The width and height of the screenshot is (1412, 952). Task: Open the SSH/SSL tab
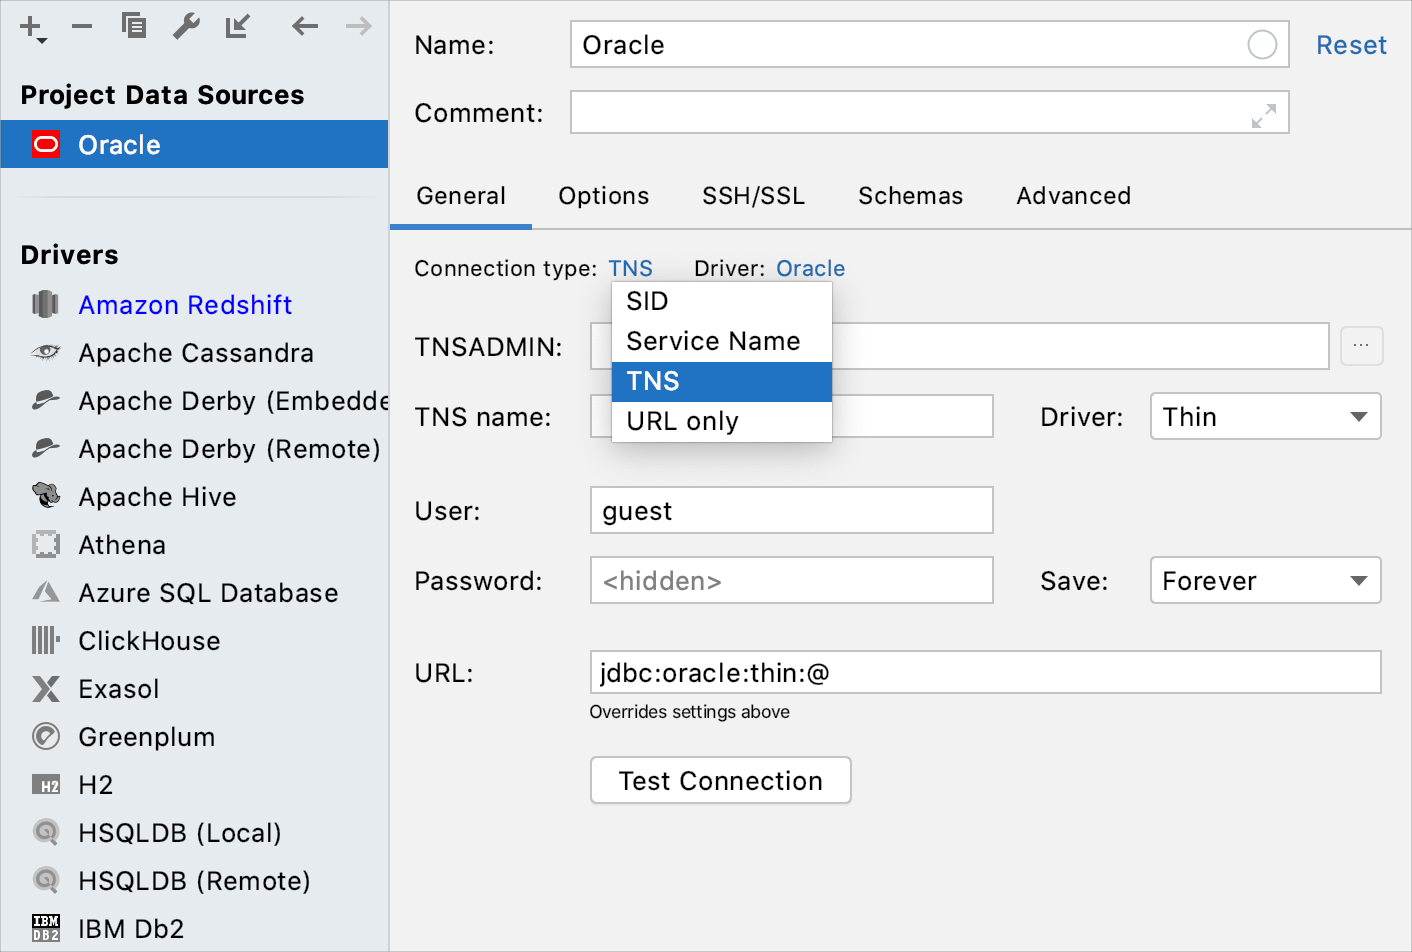[753, 196]
